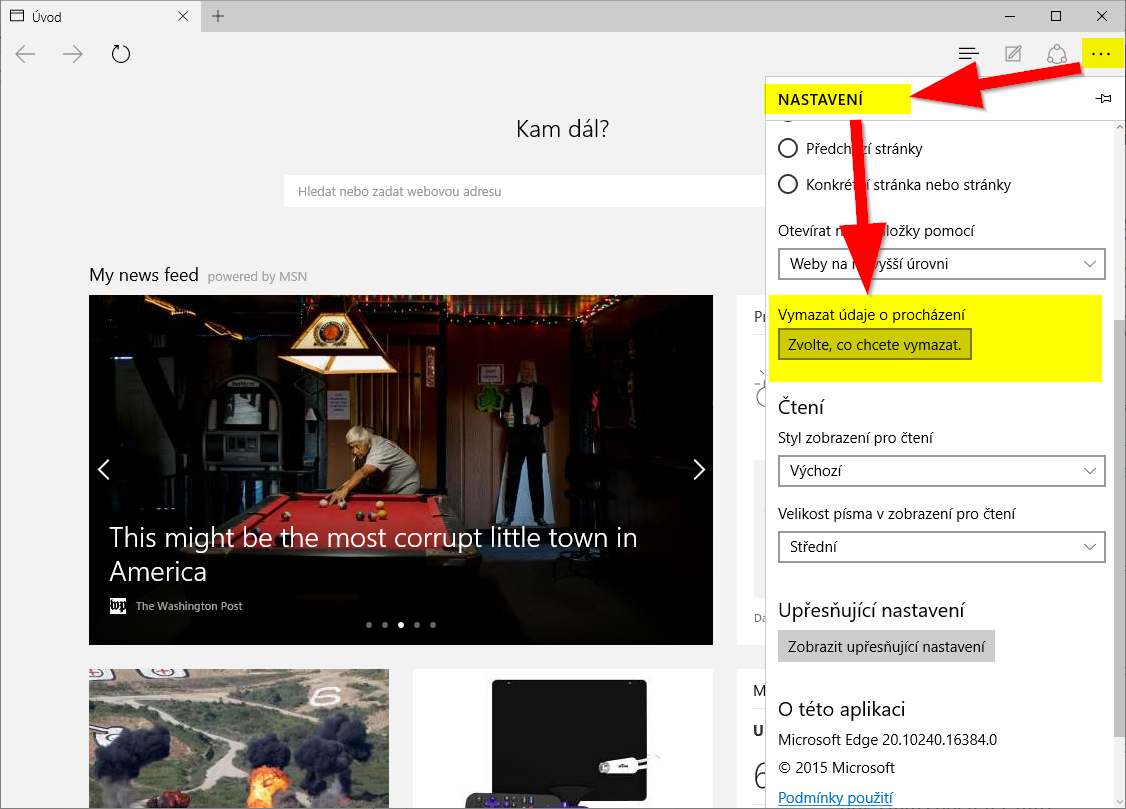Pin the Nastavení settings pane

point(1104,98)
